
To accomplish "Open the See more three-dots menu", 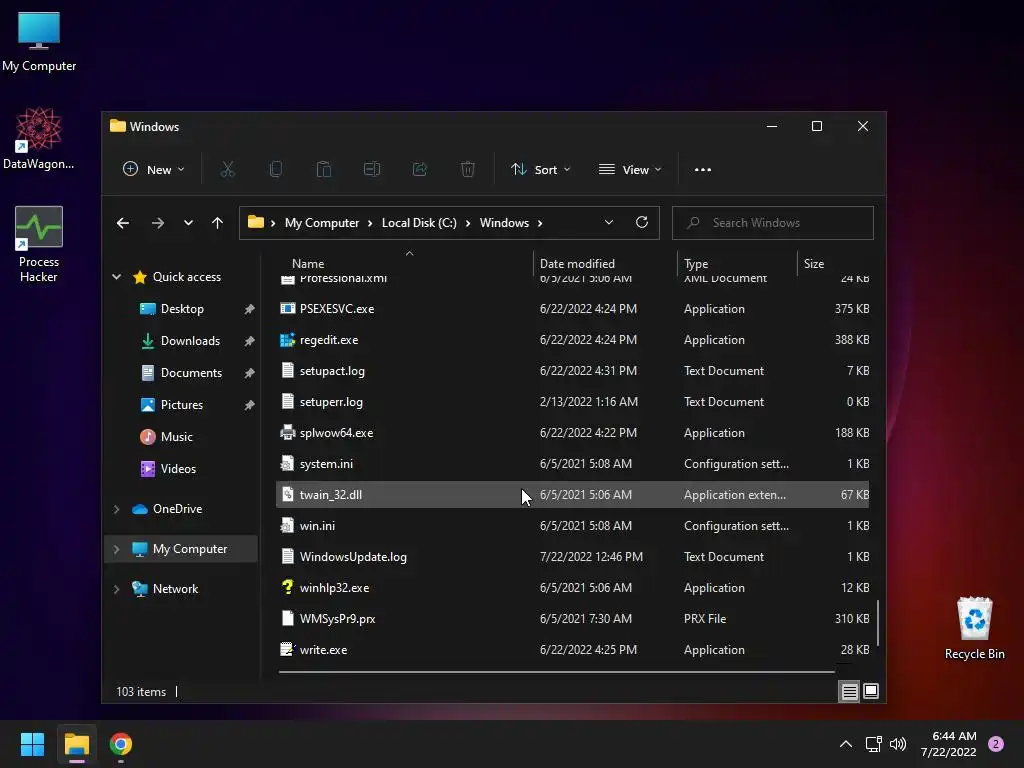I will click(703, 170).
